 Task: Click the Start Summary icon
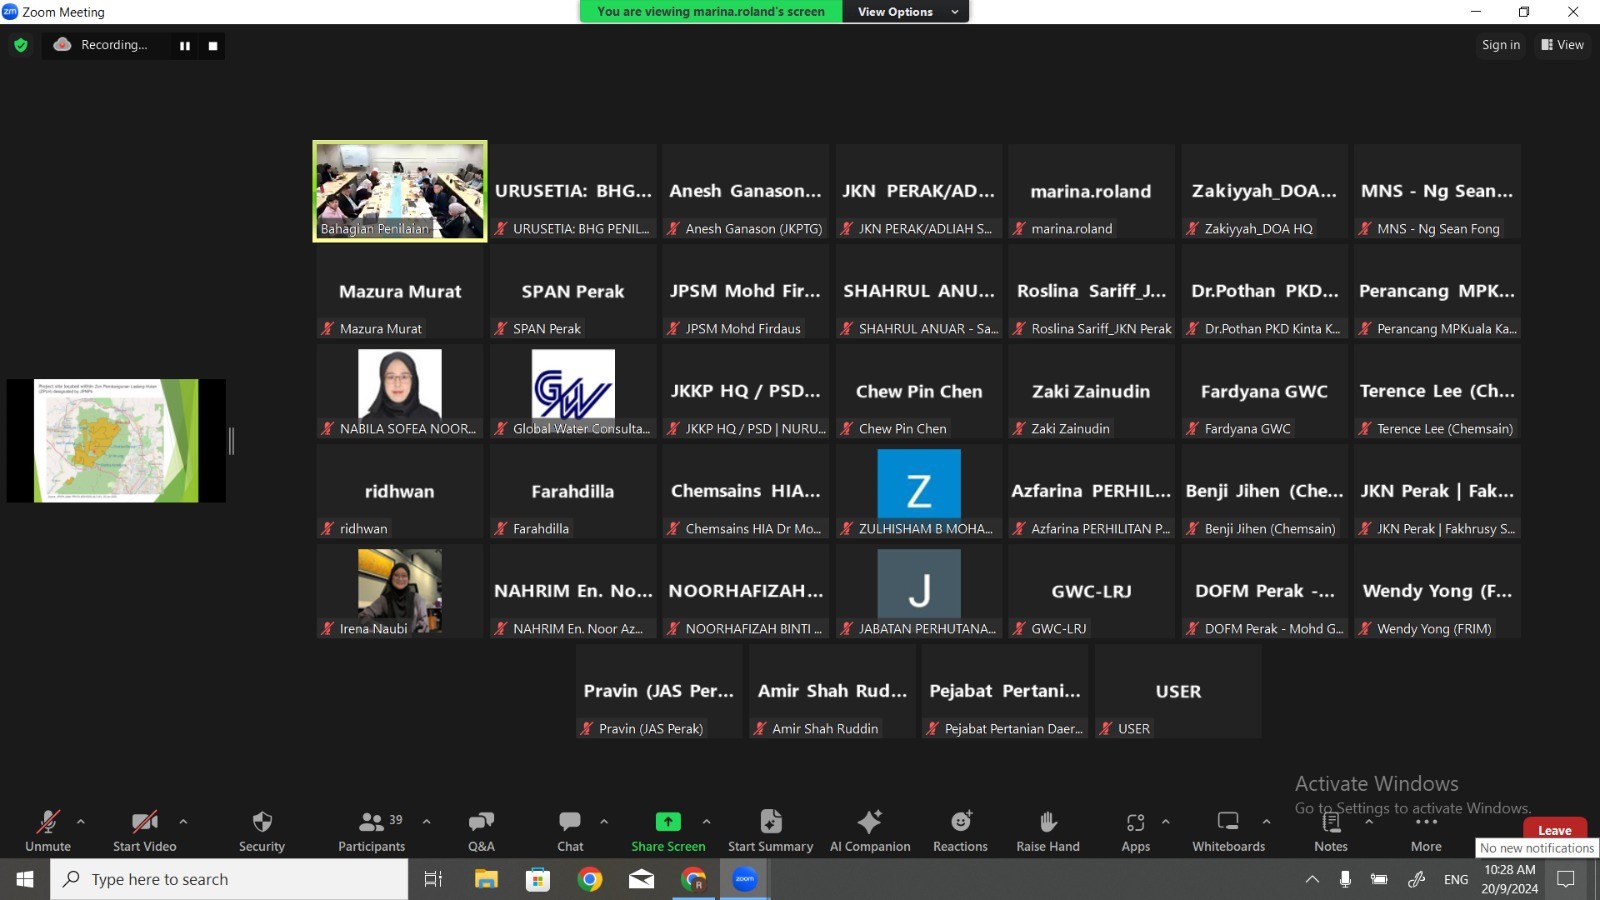click(x=771, y=822)
